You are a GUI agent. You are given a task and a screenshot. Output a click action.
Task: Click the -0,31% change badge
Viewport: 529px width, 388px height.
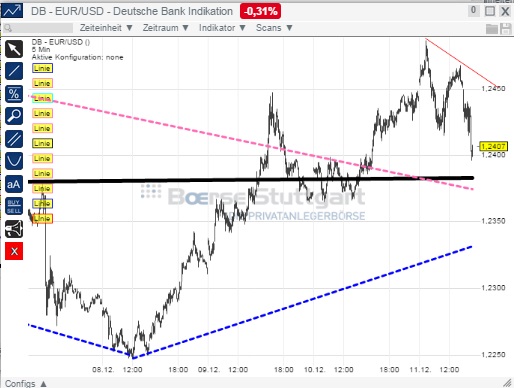pyautogui.click(x=260, y=11)
